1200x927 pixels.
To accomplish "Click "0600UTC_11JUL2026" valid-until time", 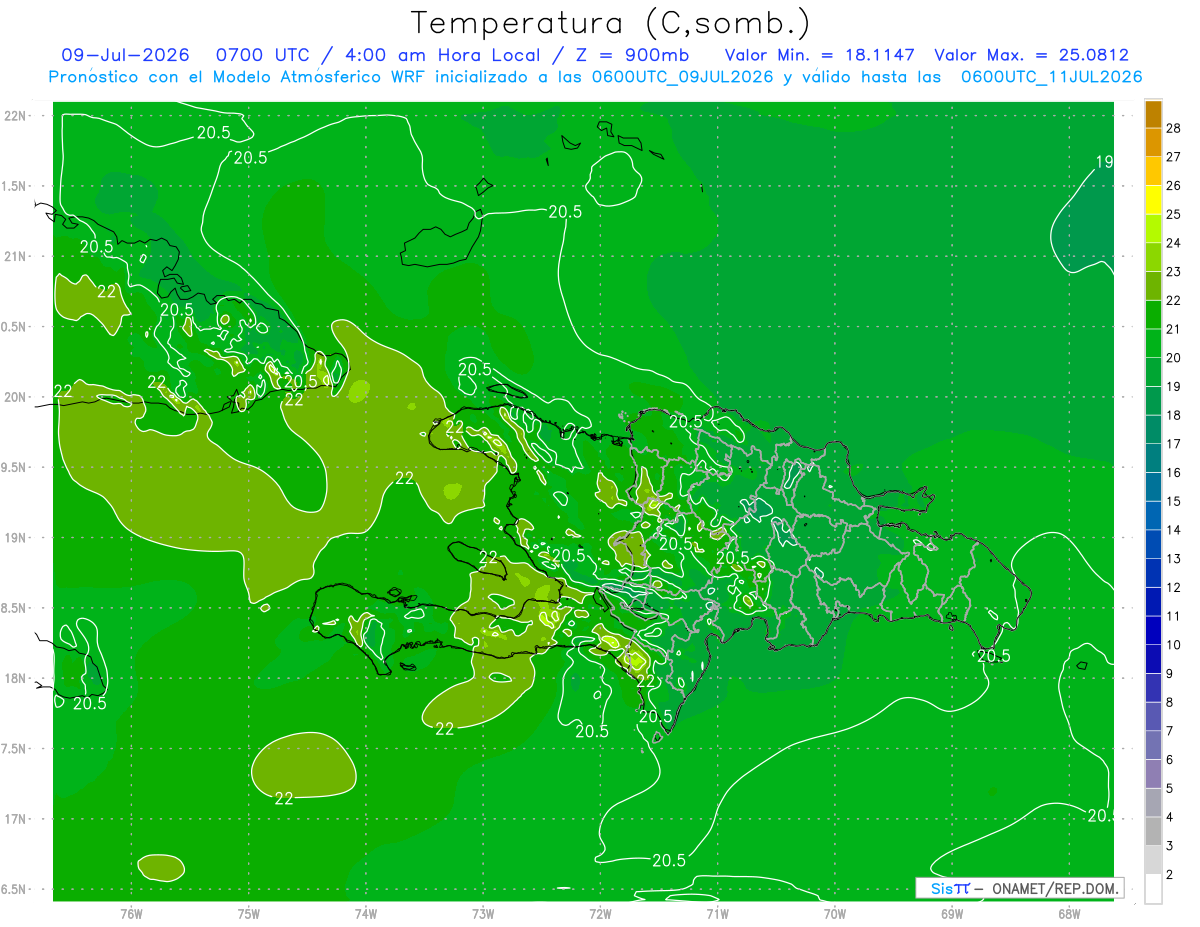I will click(1052, 77).
